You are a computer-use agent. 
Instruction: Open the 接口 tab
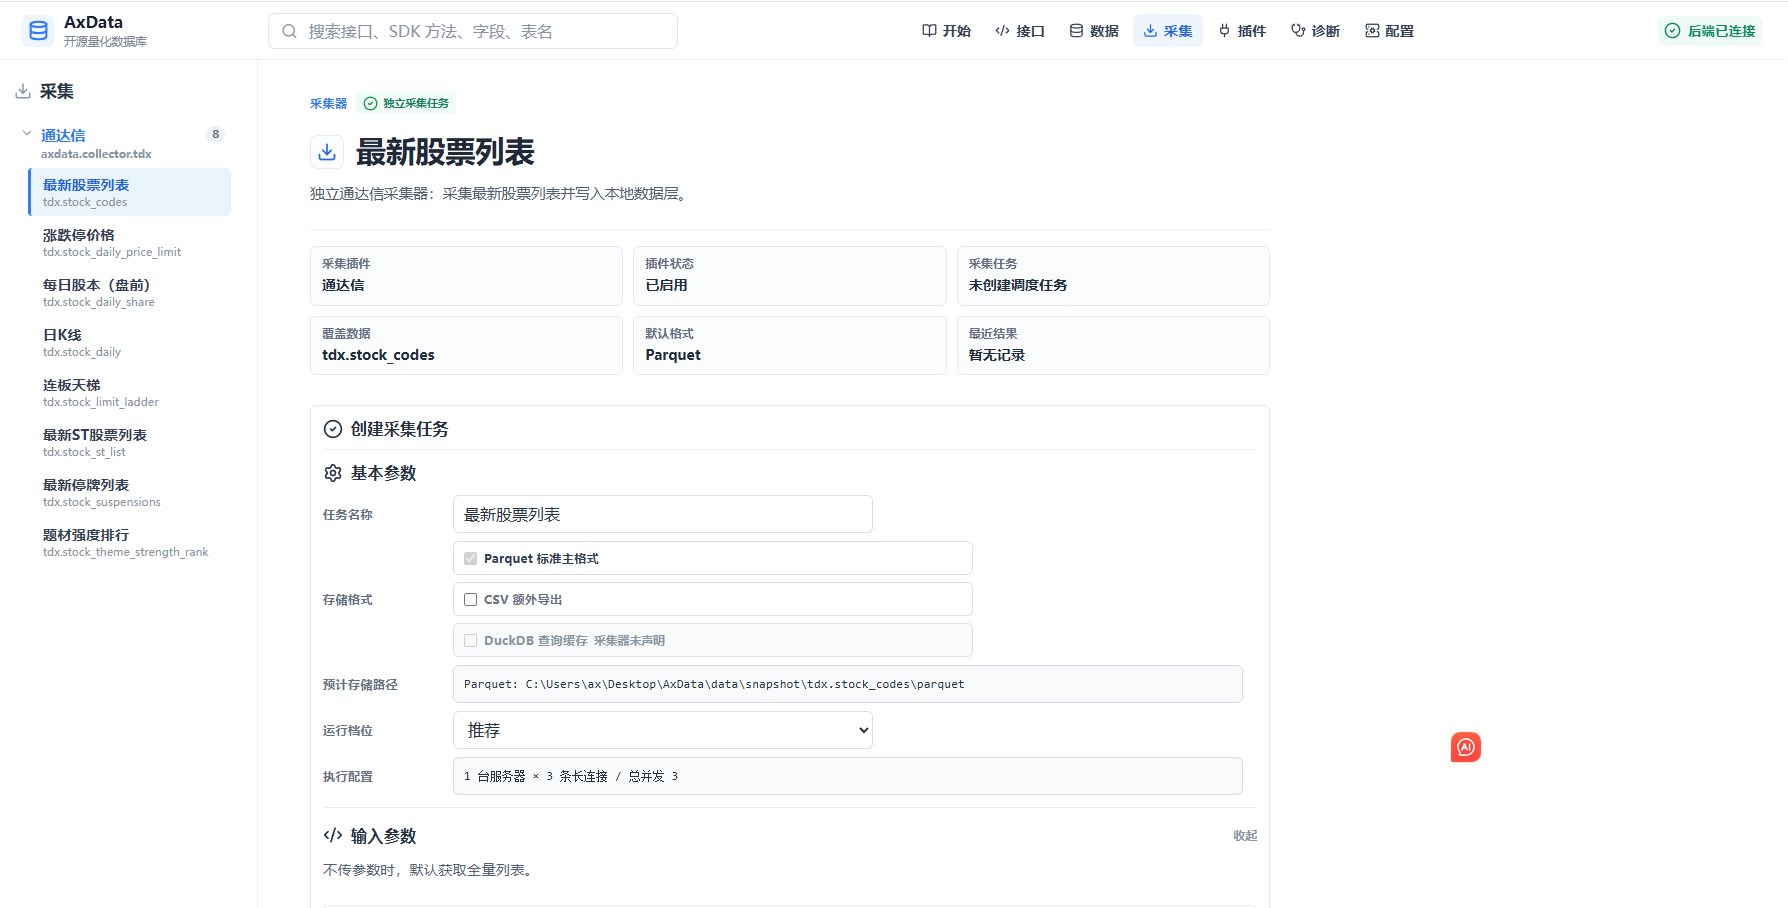pos(1020,31)
